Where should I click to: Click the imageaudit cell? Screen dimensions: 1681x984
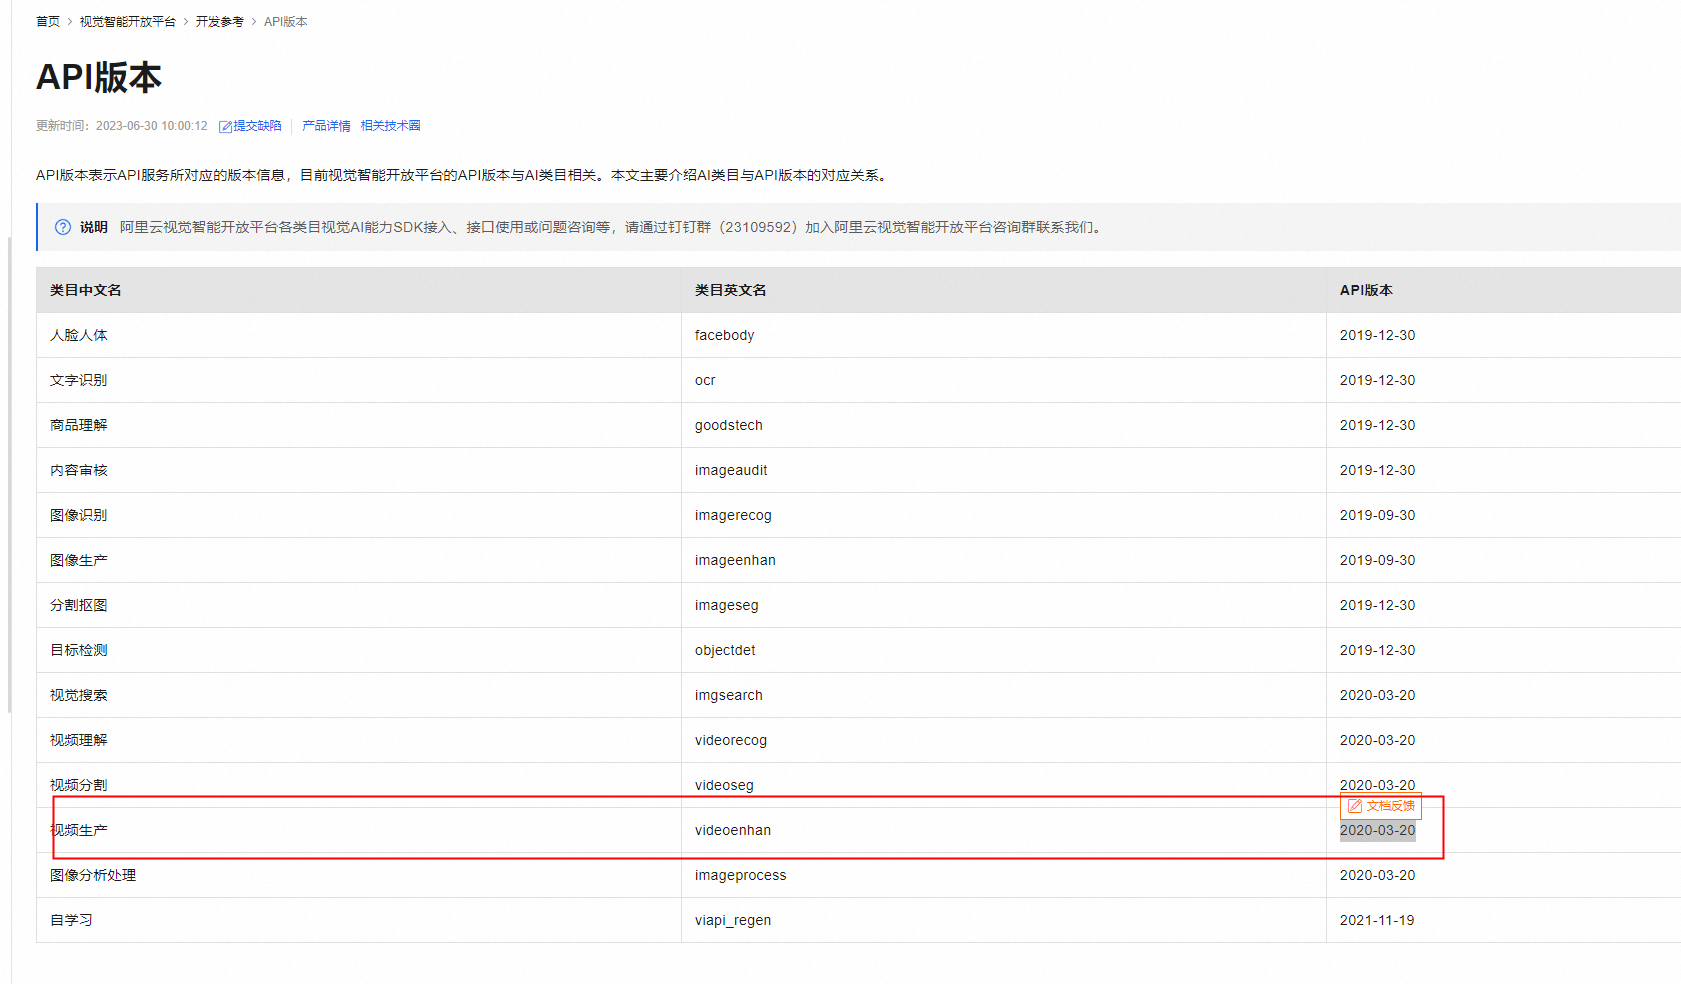1004,470
